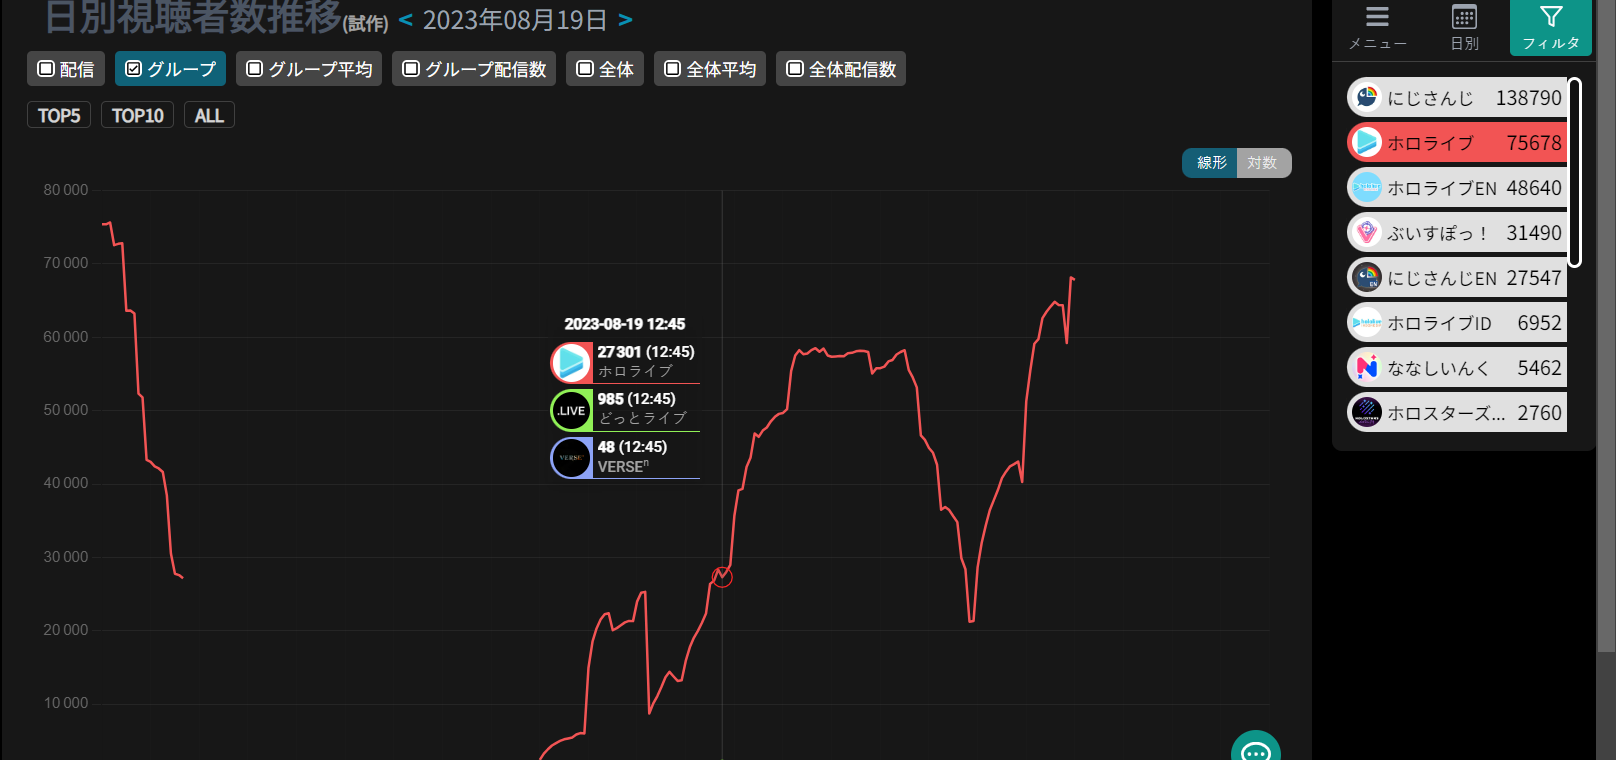Click the ホロライブID logo icon
The width and height of the screenshot is (1616, 760).
pos(1367,323)
